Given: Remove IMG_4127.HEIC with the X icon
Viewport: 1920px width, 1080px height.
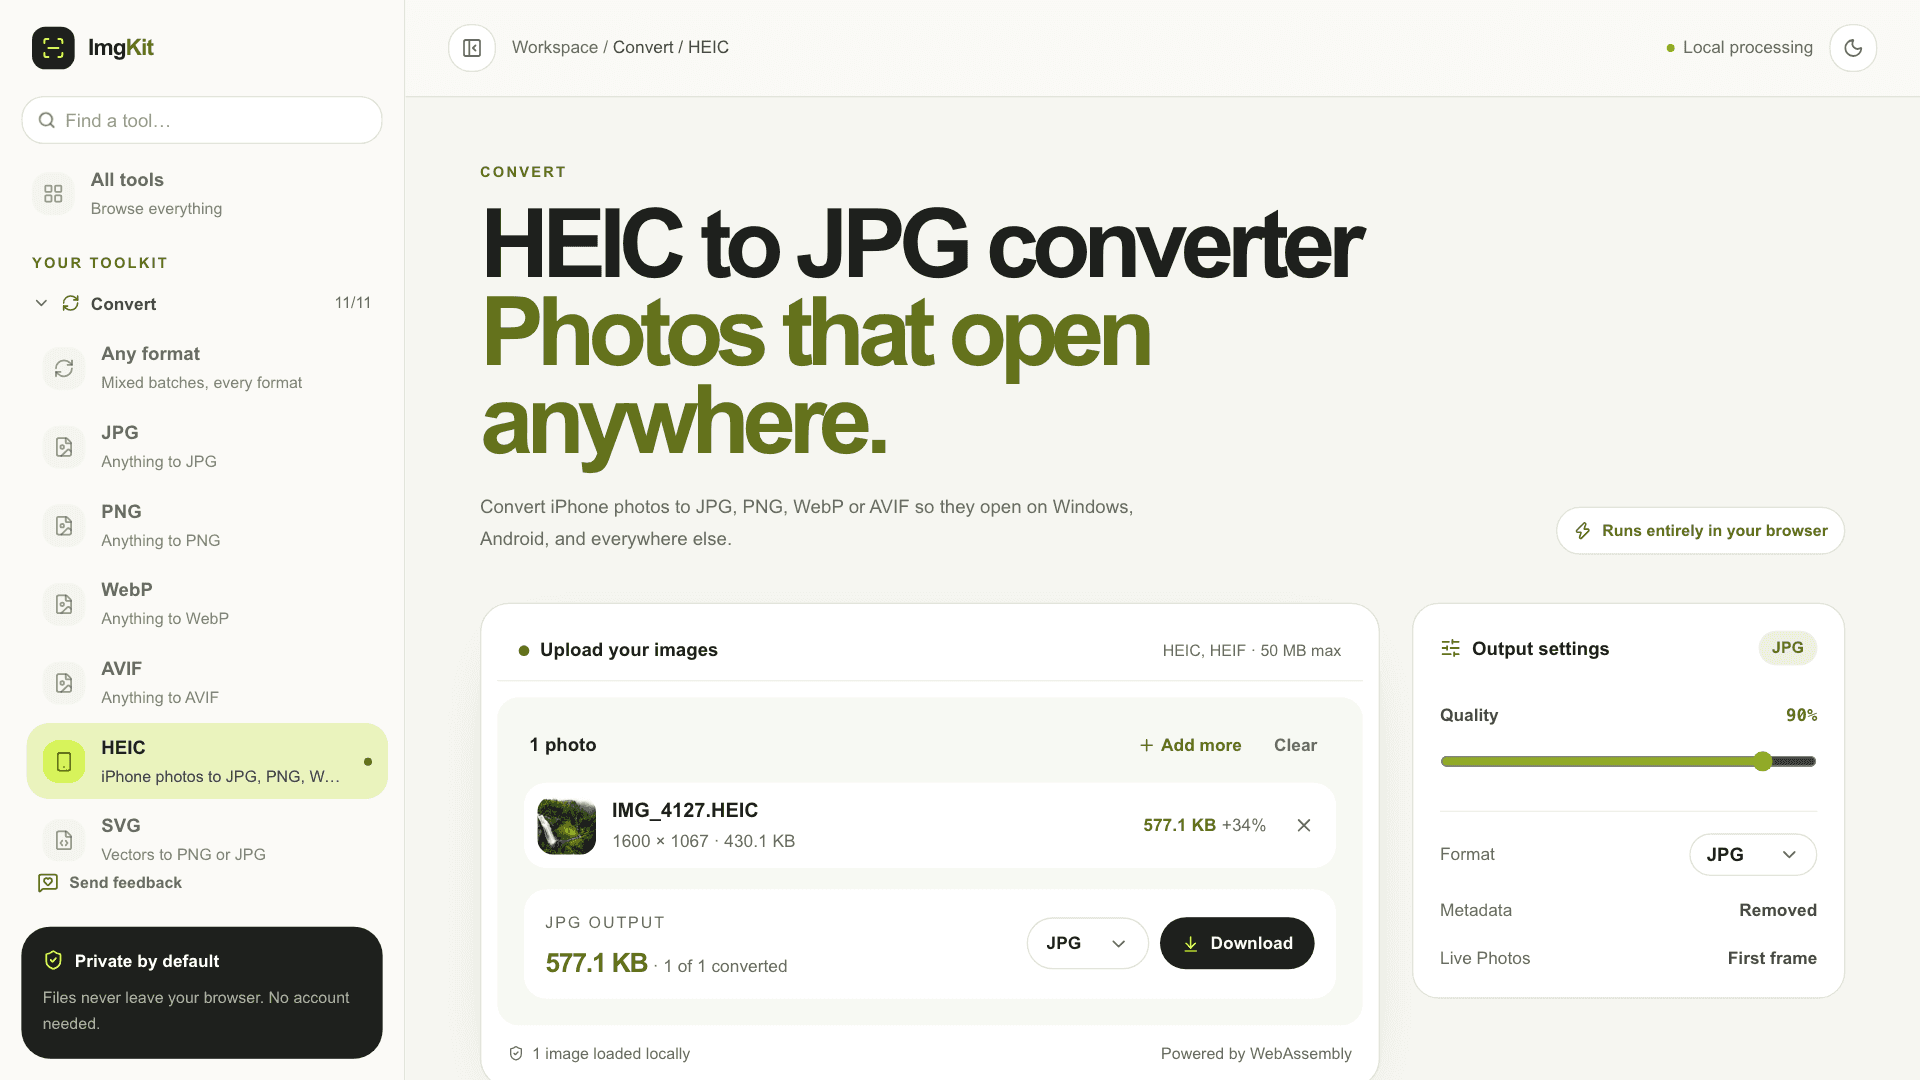Looking at the screenshot, I should (1304, 825).
